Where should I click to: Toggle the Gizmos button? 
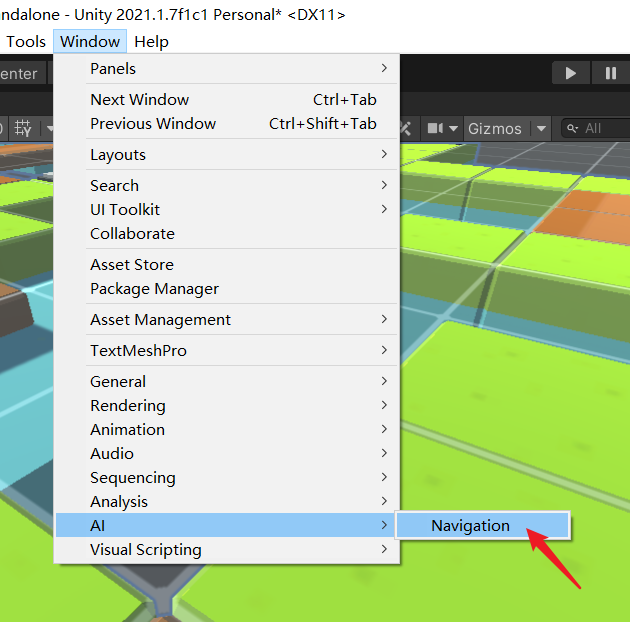(x=495, y=129)
